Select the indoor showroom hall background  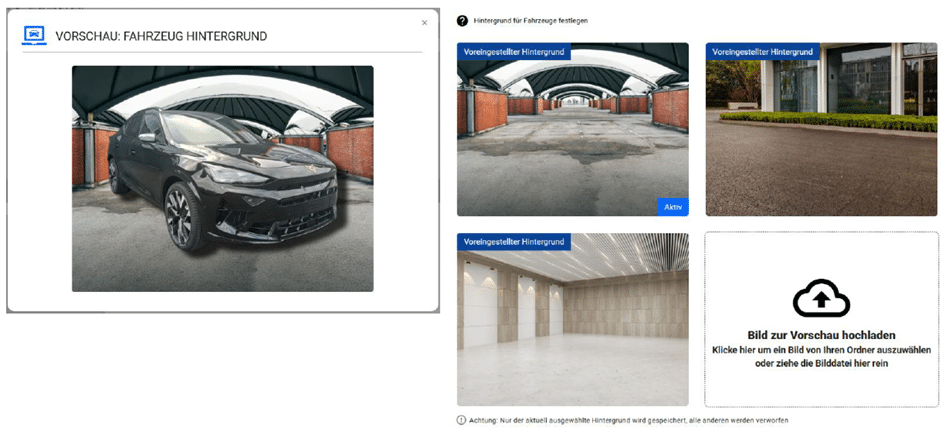point(572,325)
